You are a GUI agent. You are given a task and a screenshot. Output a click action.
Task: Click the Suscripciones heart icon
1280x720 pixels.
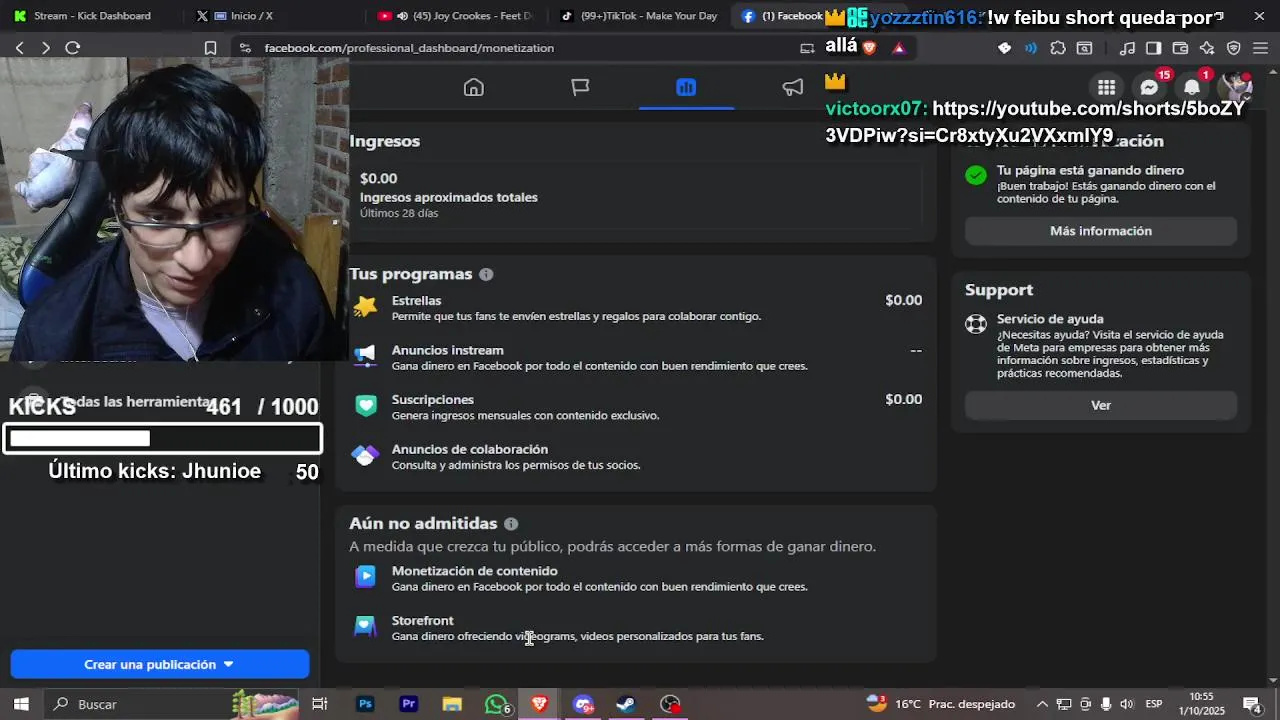coord(365,406)
